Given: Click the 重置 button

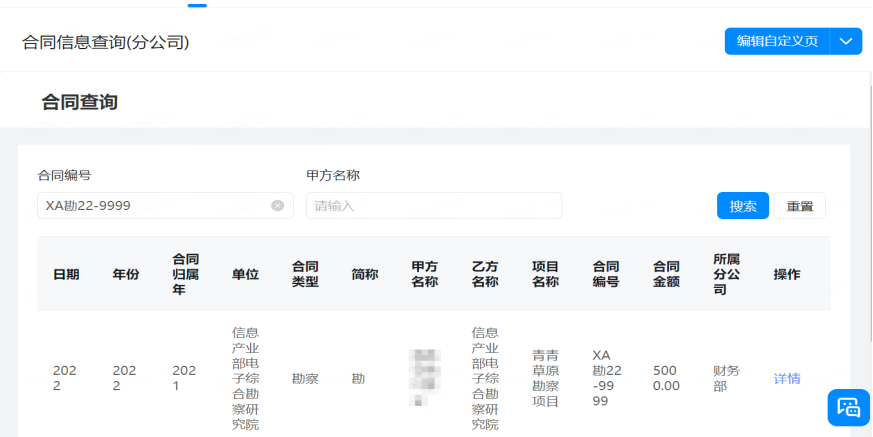Looking at the screenshot, I should click(x=799, y=206).
